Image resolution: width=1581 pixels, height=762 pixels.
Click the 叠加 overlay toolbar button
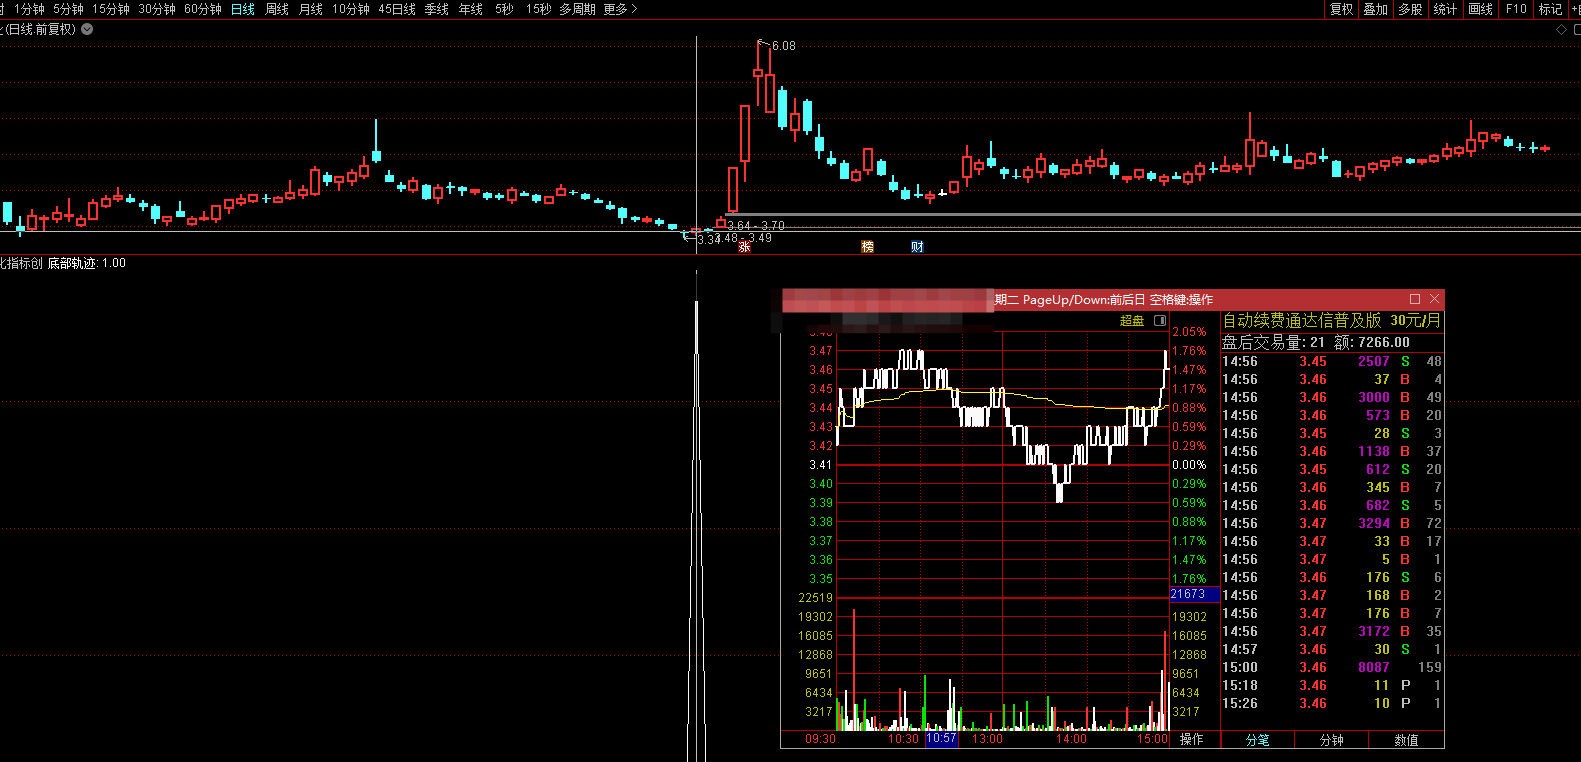[1376, 9]
